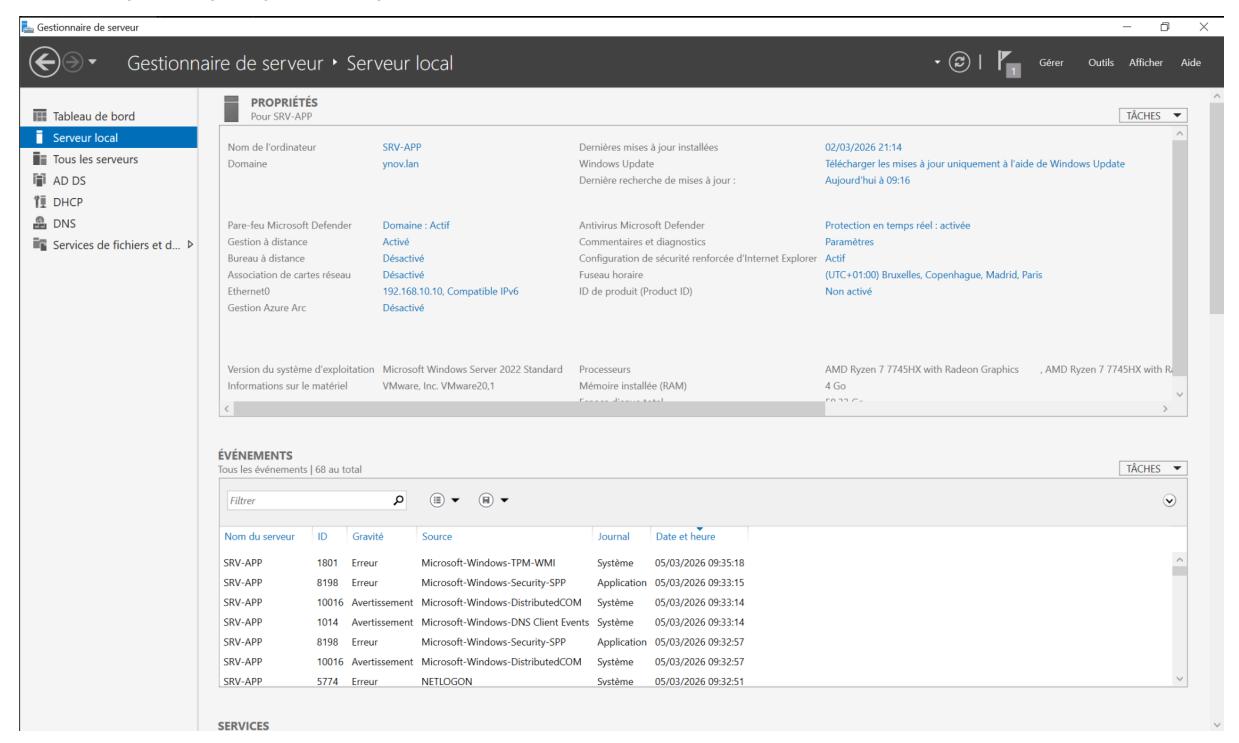The width and height of the screenshot is (1239, 743).
Task: Click the ynov.lan domain link
Action: coord(401,163)
